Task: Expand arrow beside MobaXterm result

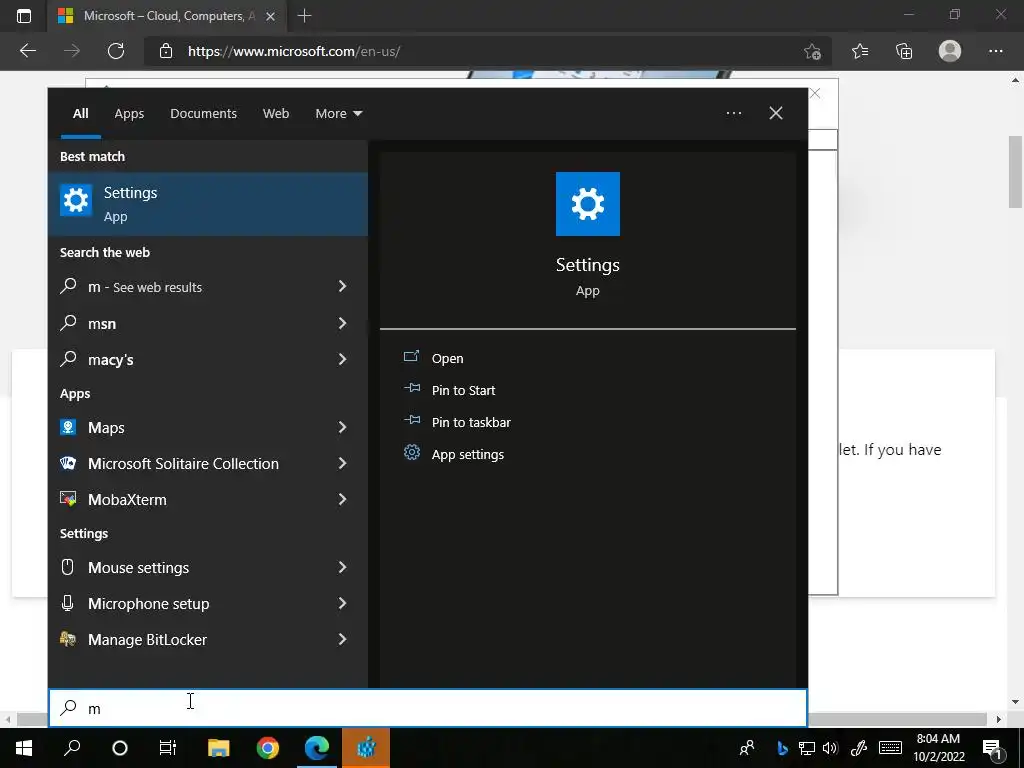Action: [x=342, y=499]
